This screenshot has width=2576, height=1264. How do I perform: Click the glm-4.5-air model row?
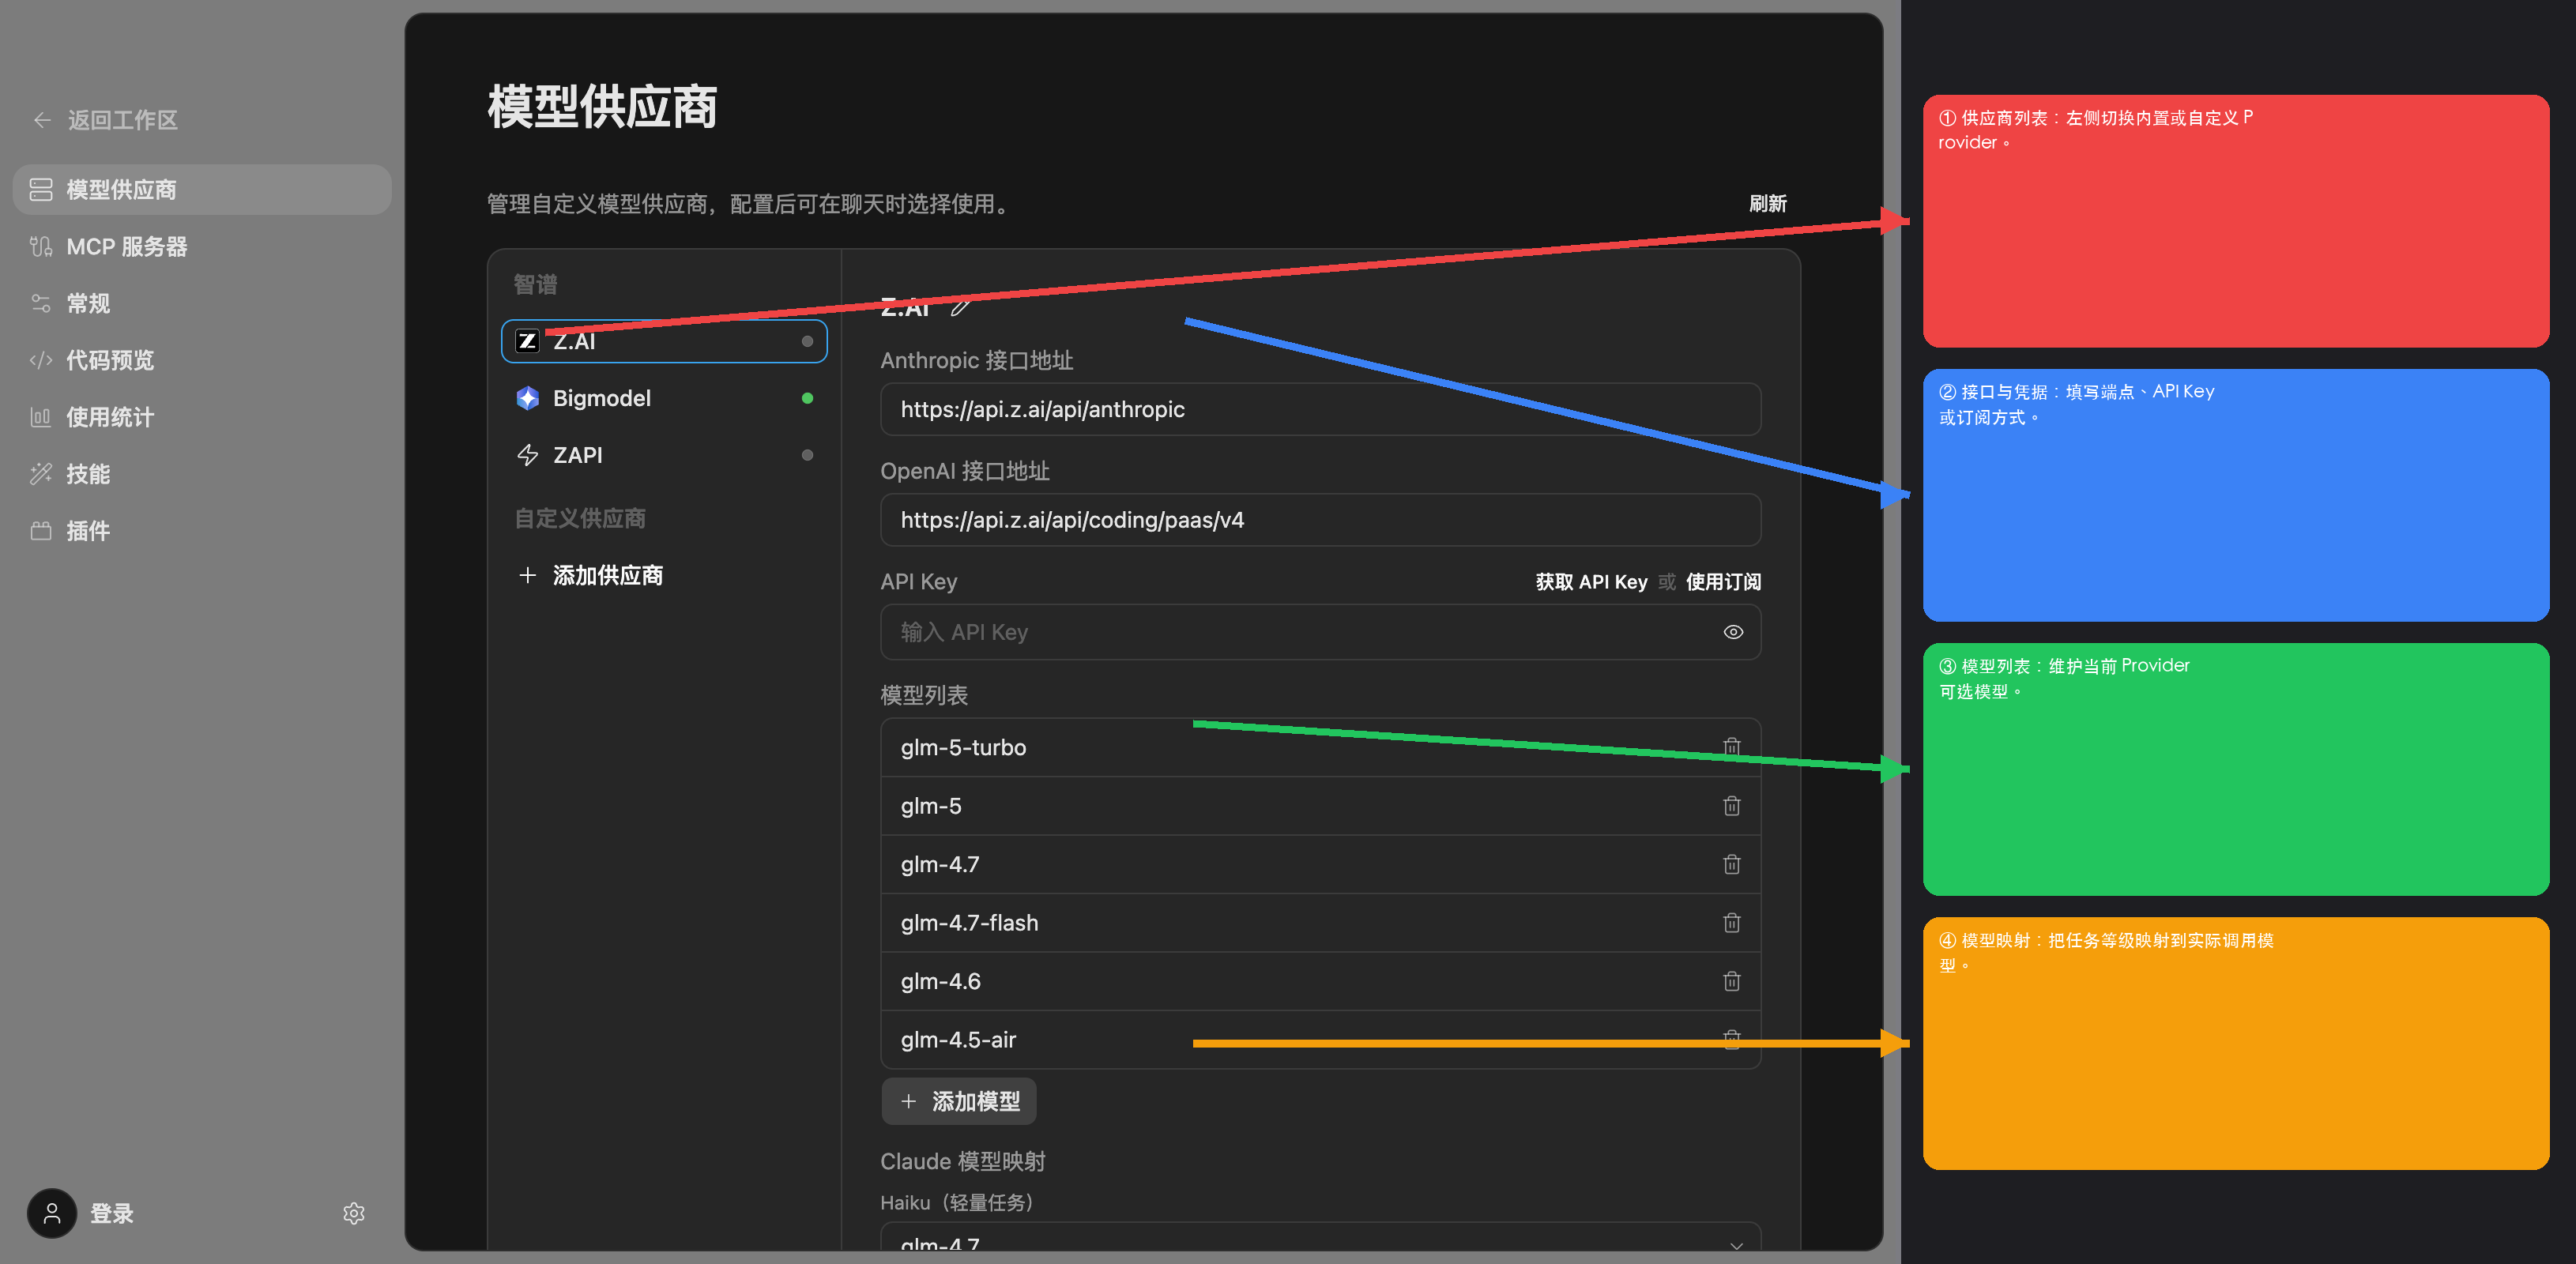click(x=1320, y=1040)
